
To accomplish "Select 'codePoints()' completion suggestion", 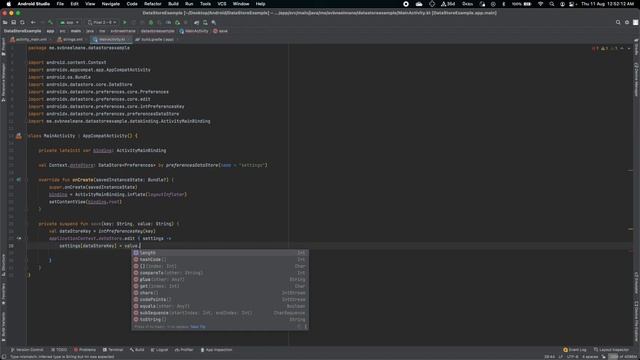I will (x=220, y=300).
